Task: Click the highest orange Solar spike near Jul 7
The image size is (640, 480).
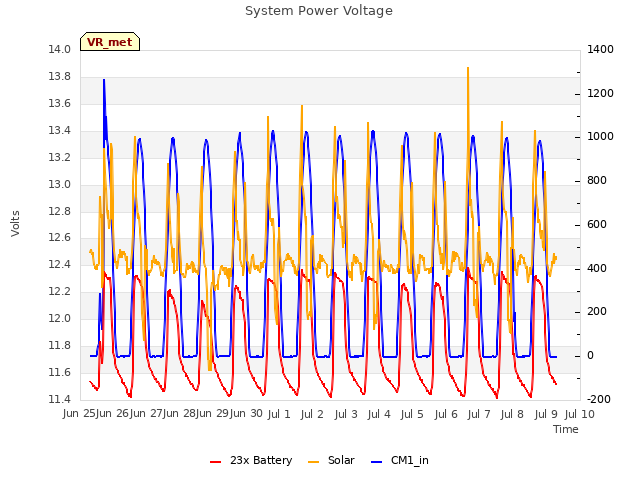Action: click(468, 68)
